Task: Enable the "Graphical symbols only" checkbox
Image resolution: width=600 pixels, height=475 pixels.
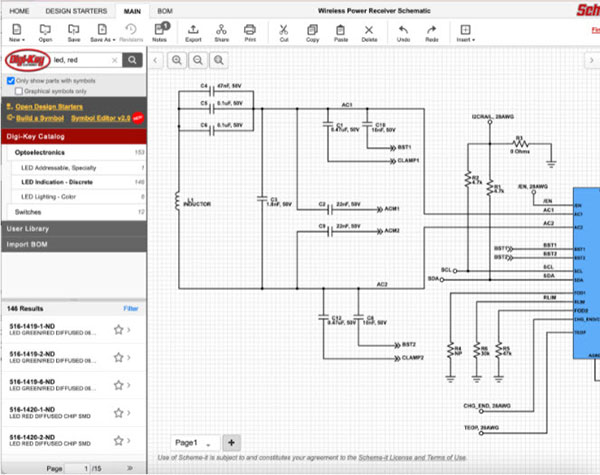Action: (21, 90)
